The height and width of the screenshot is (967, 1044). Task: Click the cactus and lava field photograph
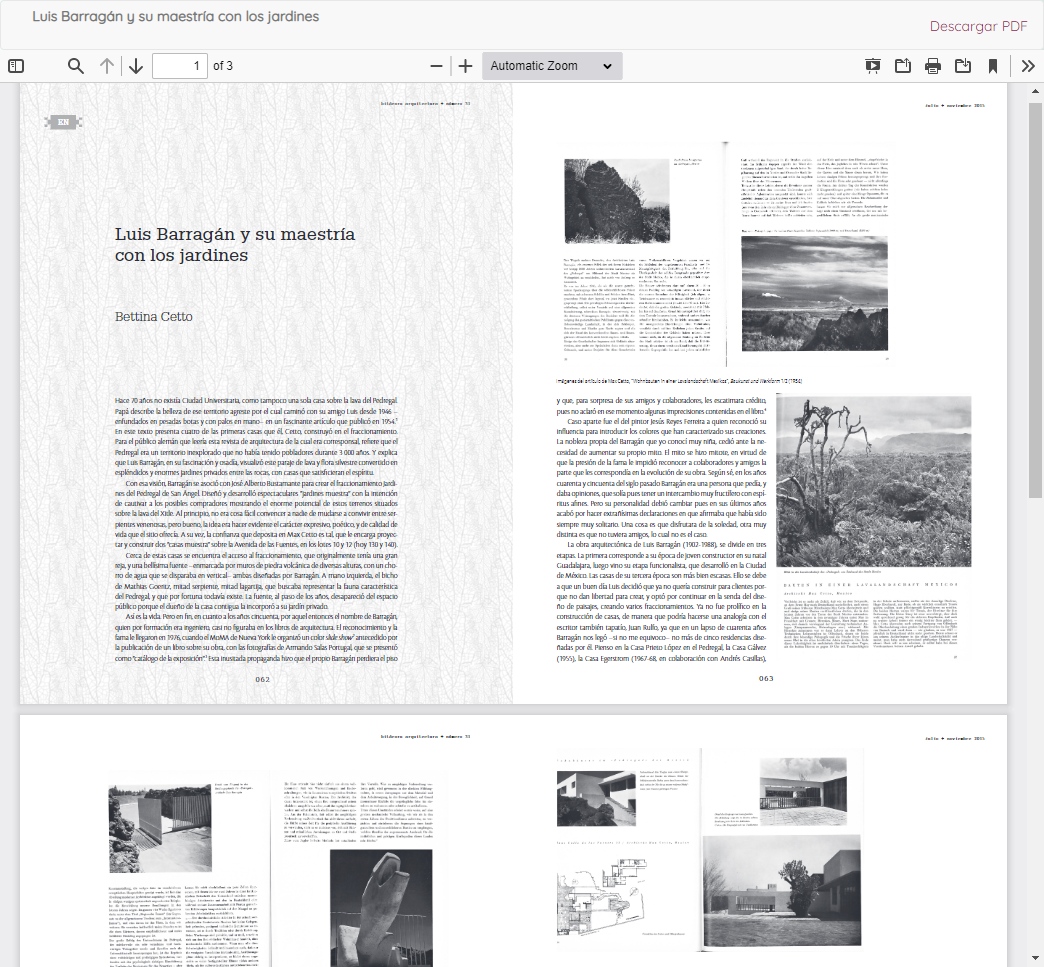(x=874, y=481)
